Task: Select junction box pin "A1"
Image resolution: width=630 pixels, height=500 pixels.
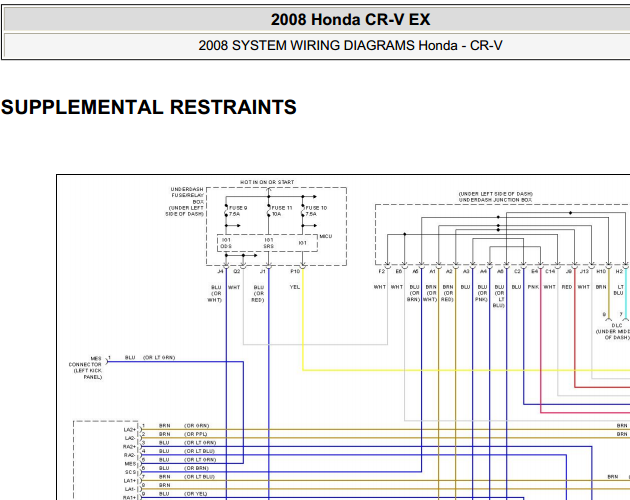Action: 432,272
